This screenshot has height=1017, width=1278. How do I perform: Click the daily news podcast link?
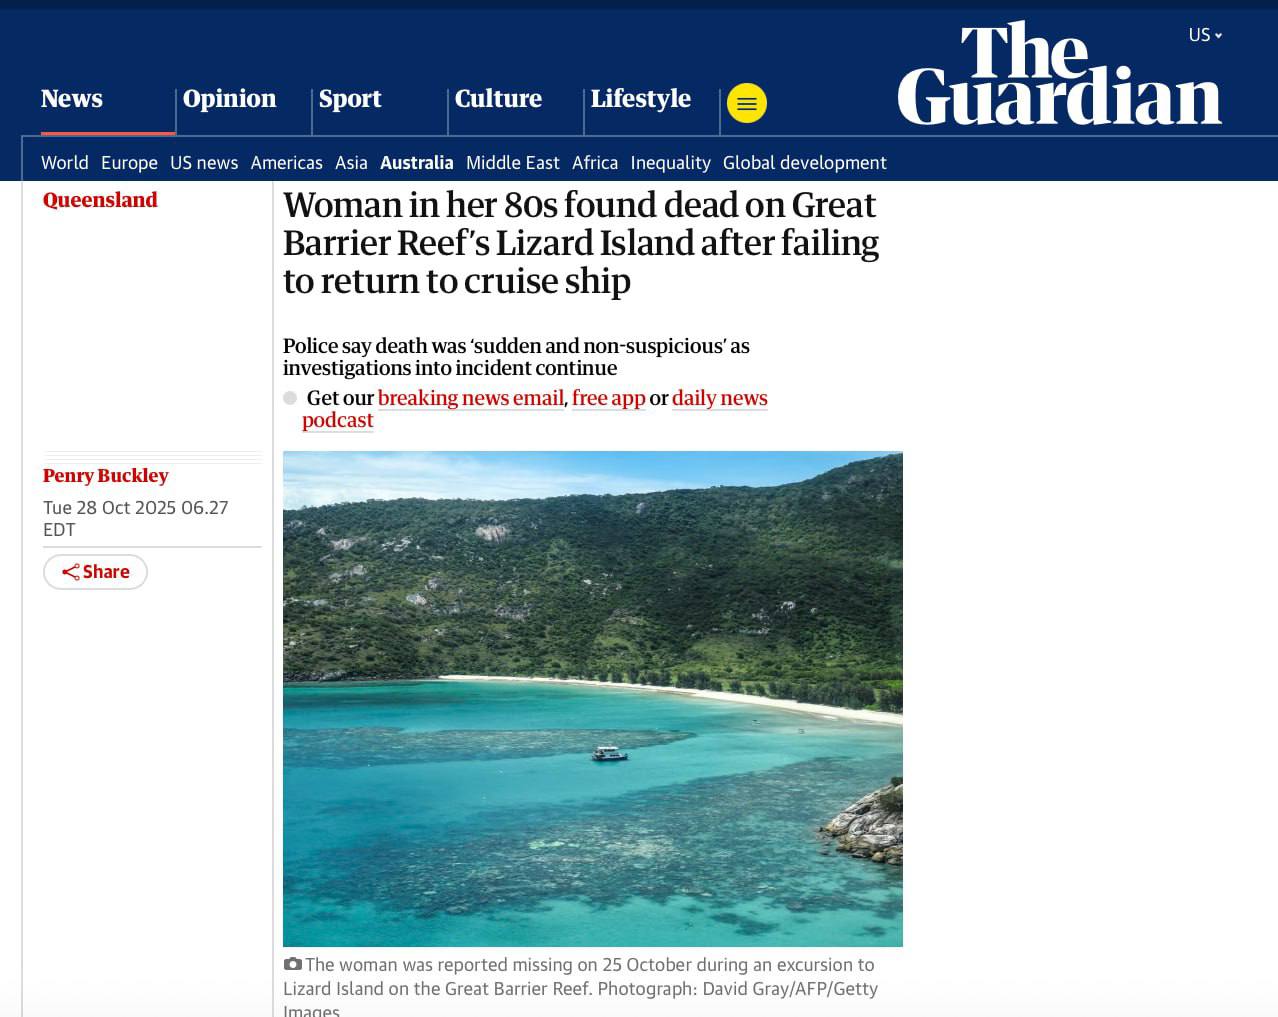pos(535,408)
